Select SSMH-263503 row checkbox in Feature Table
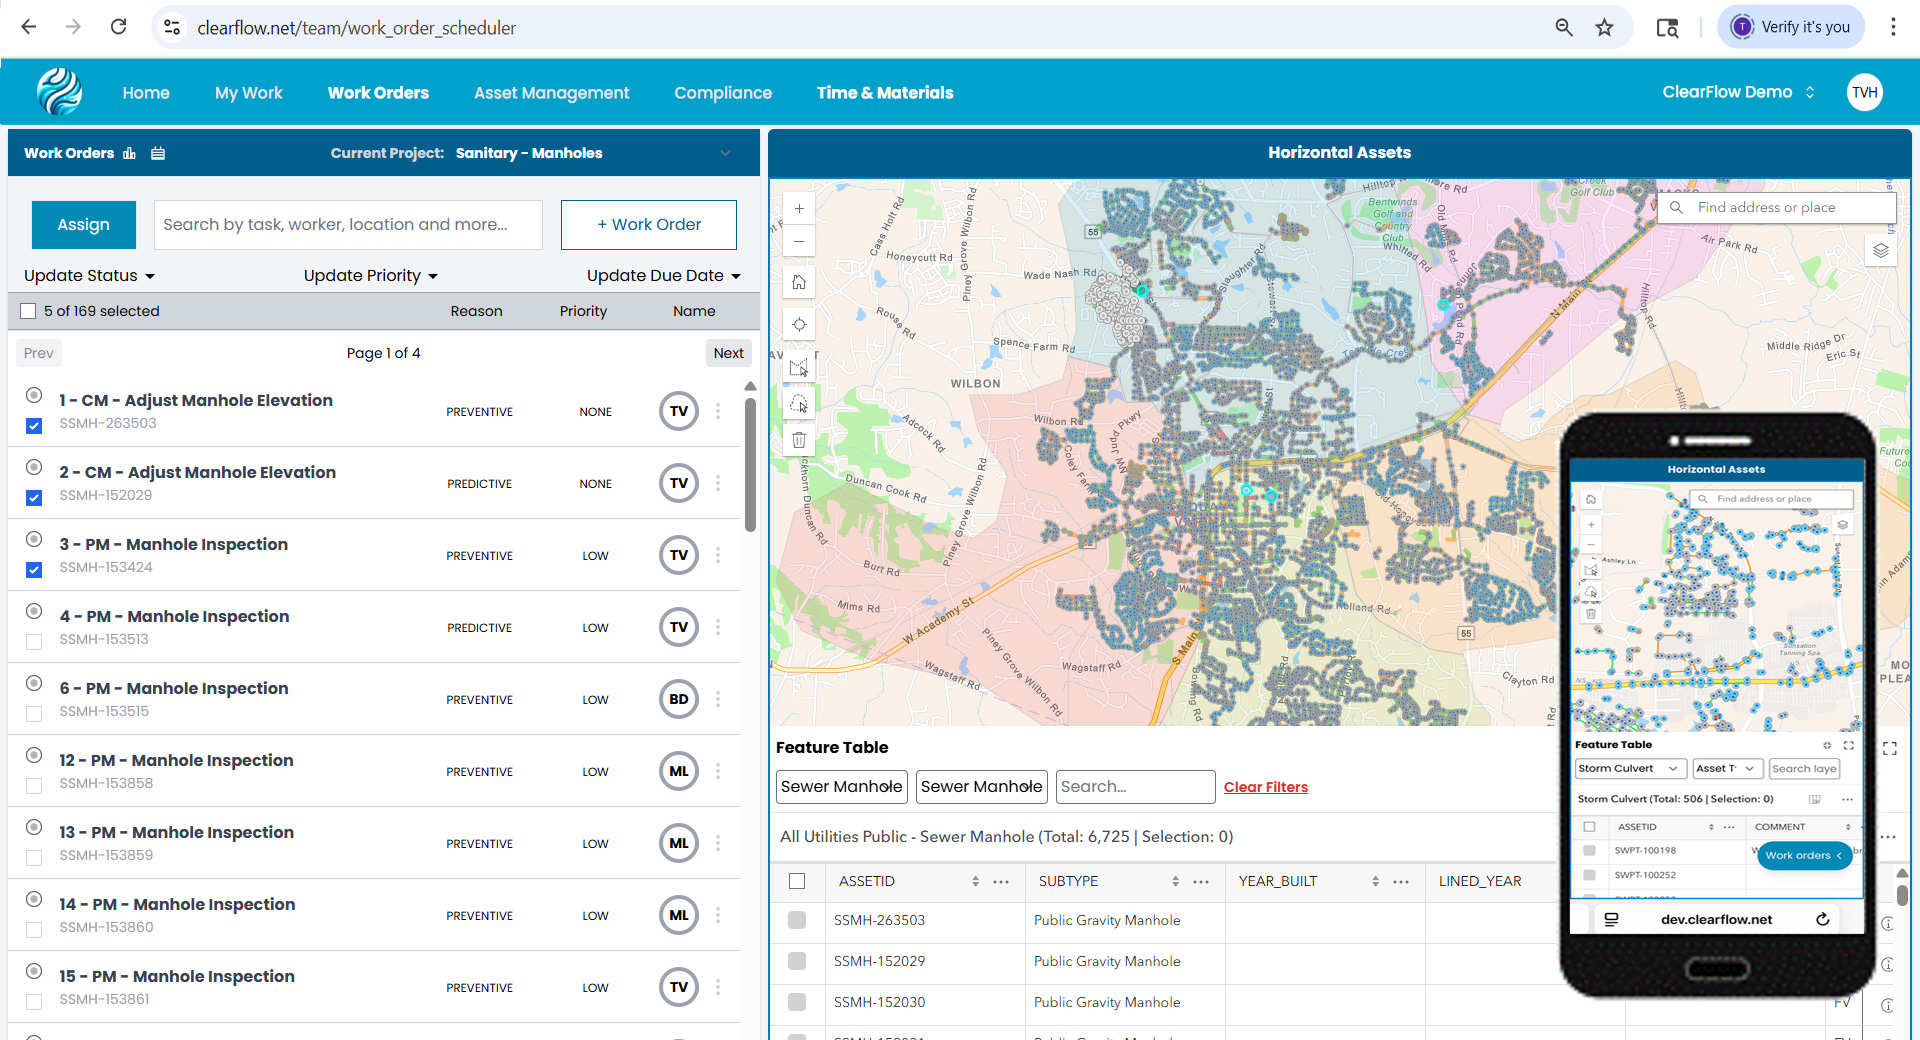The width and height of the screenshot is (1920, 1040). 797,920
